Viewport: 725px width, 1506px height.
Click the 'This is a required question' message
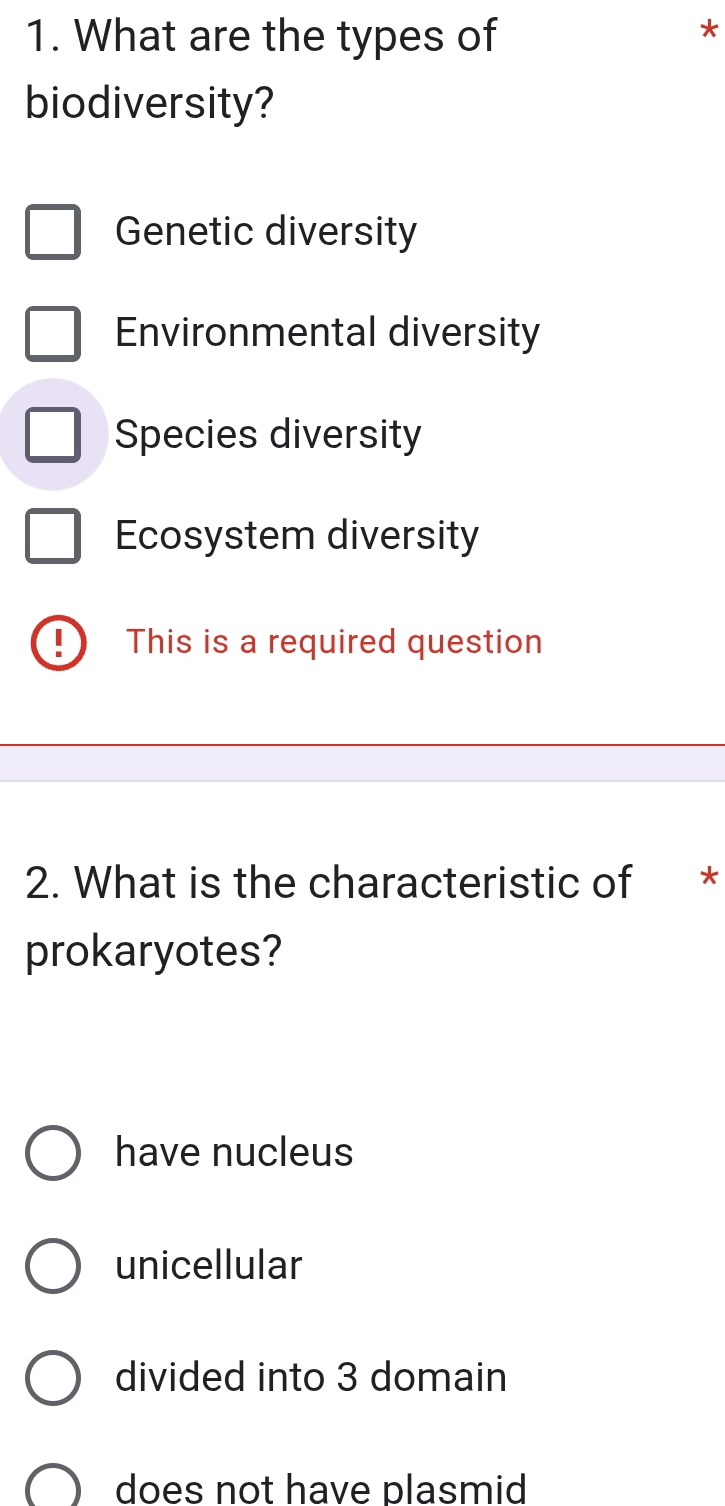pyautogui.click(x=334, y=642)
